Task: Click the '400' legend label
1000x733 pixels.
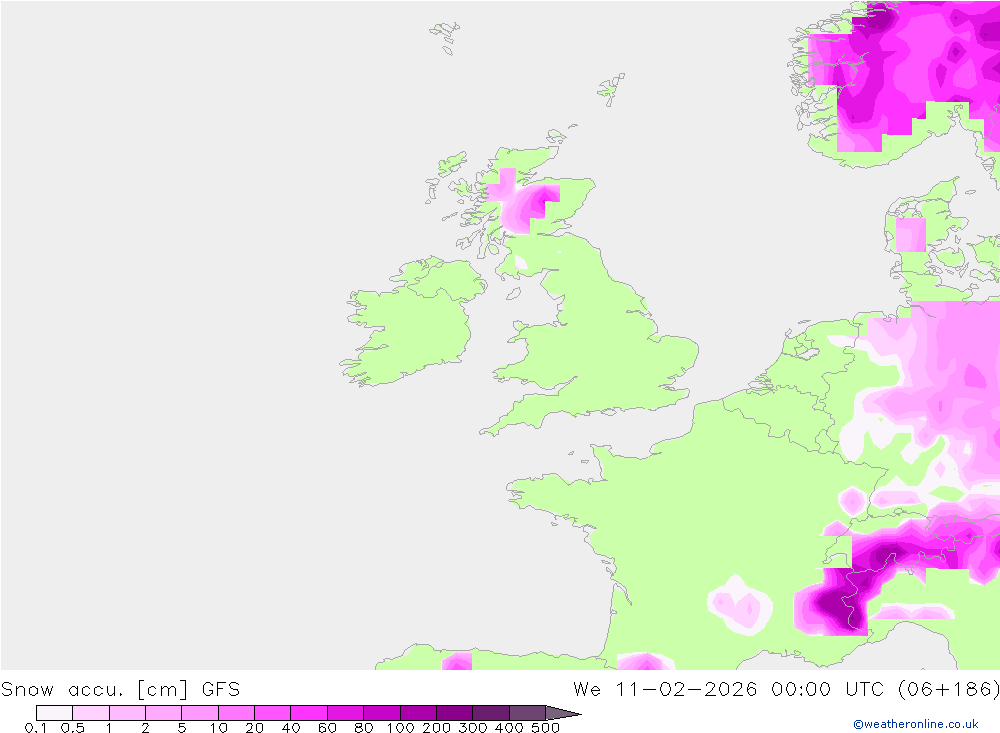Action: [509, 727]
